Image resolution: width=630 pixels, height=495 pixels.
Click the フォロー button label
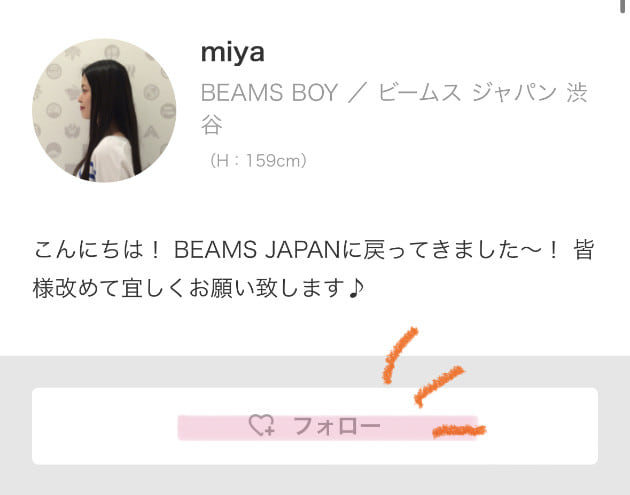point(337,426)
